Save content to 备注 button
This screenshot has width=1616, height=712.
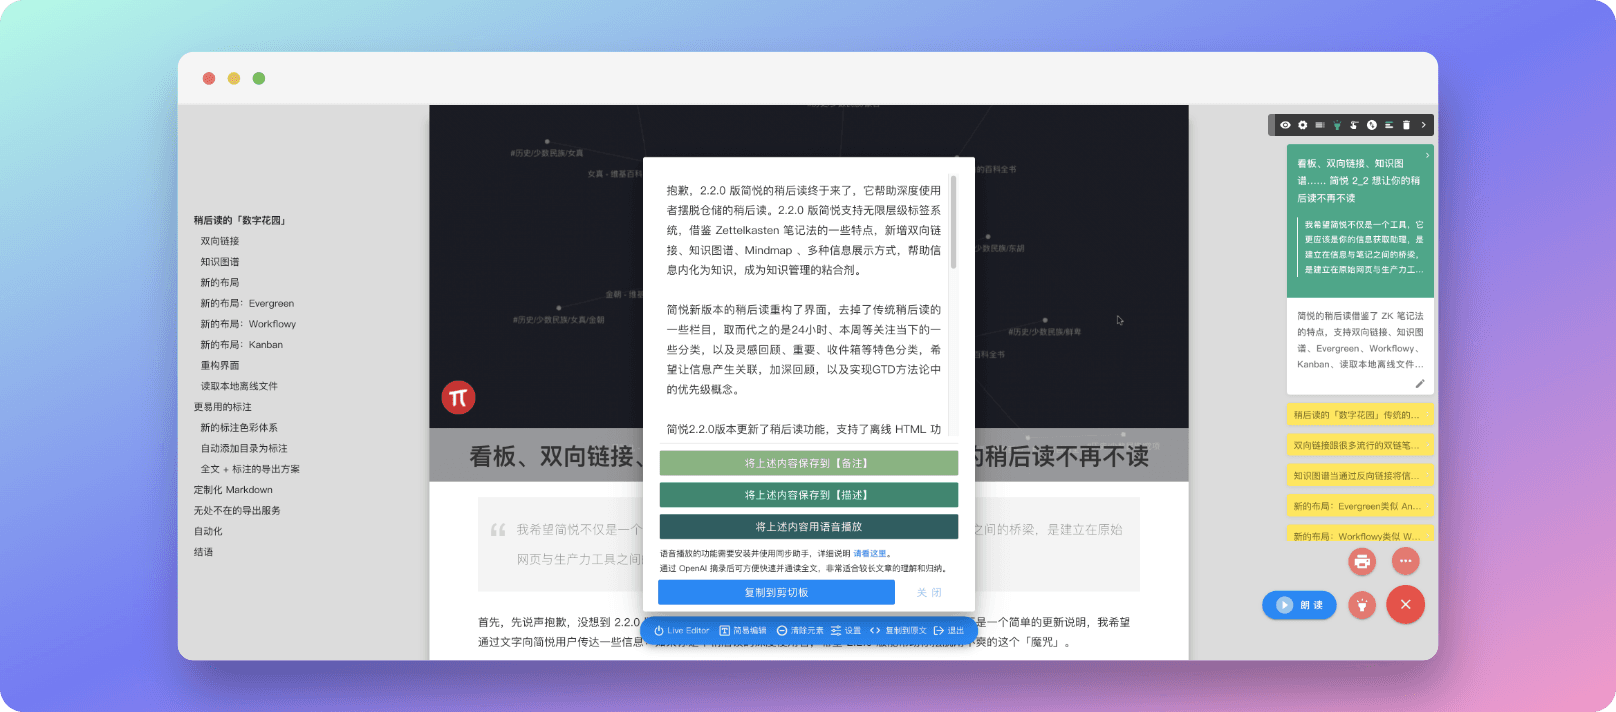click(808, 463)
